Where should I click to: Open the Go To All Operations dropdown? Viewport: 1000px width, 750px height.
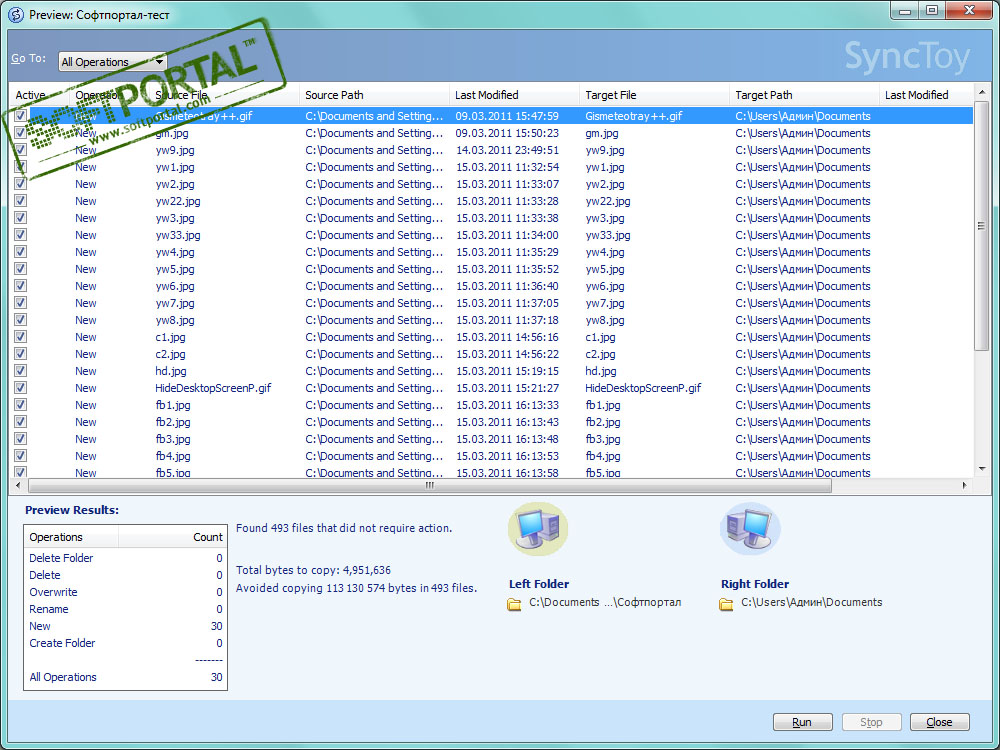point(112,62)
